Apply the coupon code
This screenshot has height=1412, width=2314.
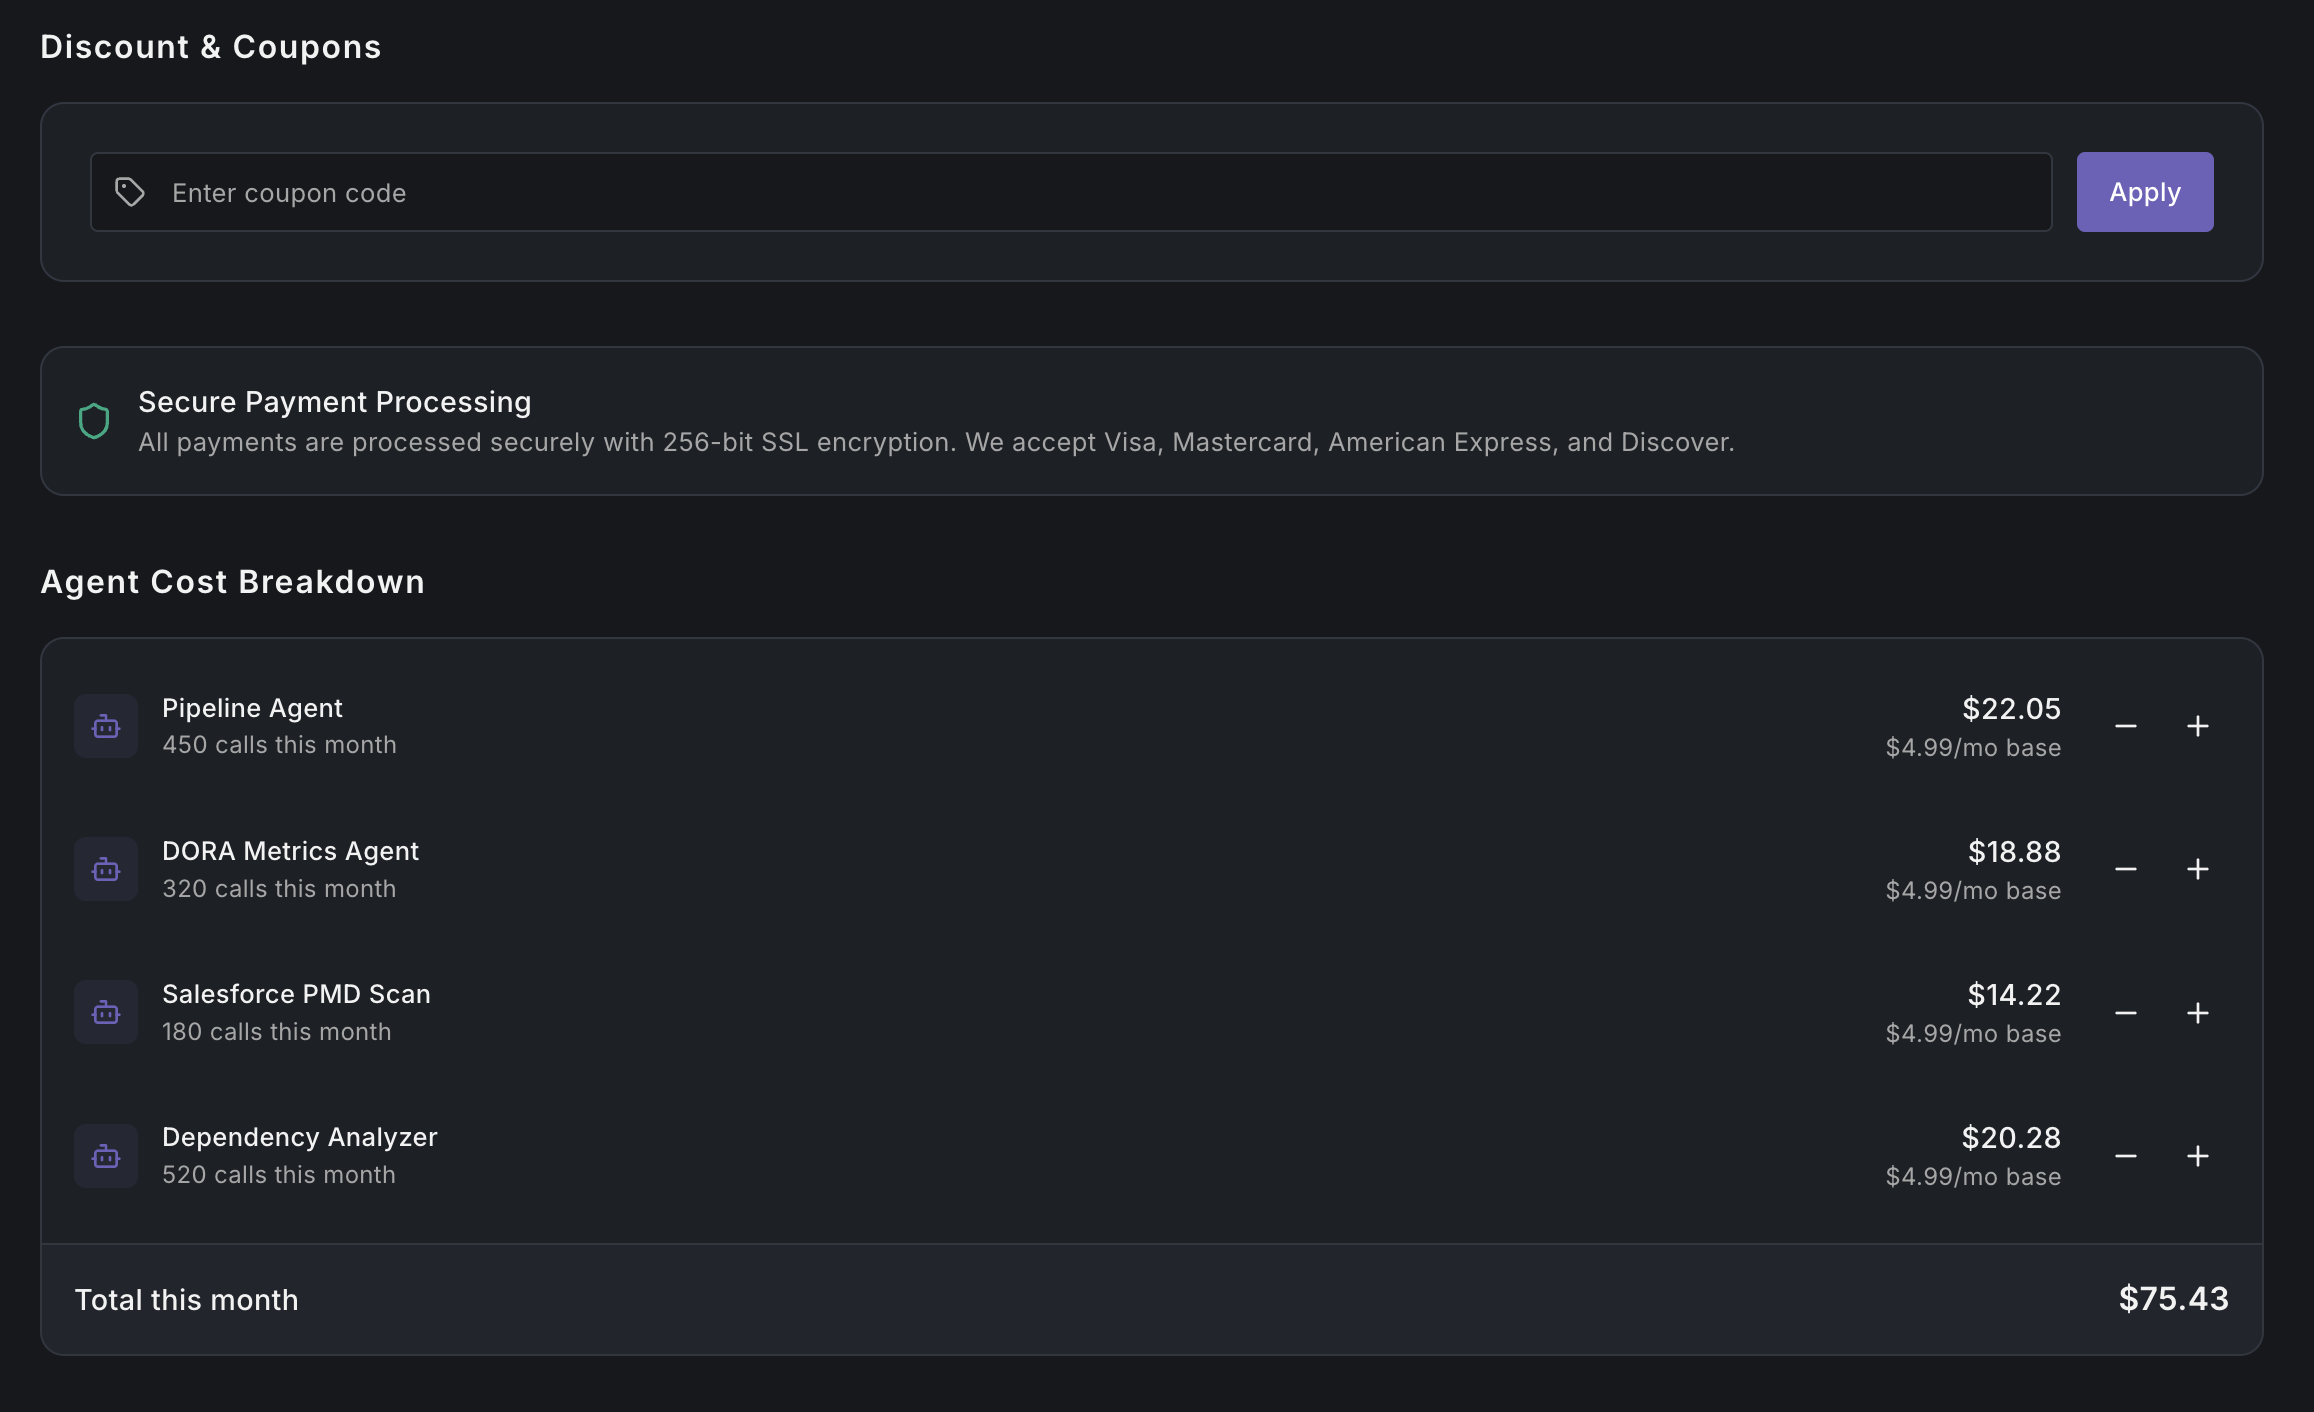2144,192
